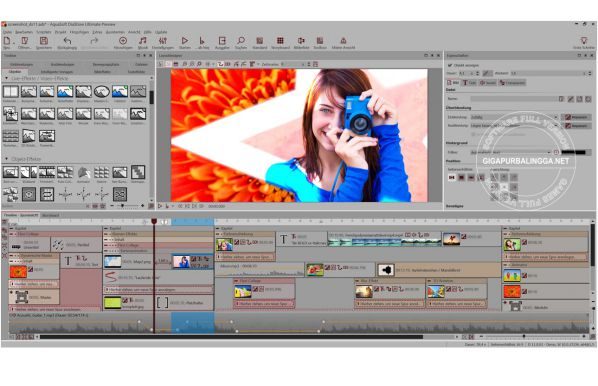Switch to Bildeditor layout icon
The height and width of the screenshot is (386, 598).
tap(301, 41)
